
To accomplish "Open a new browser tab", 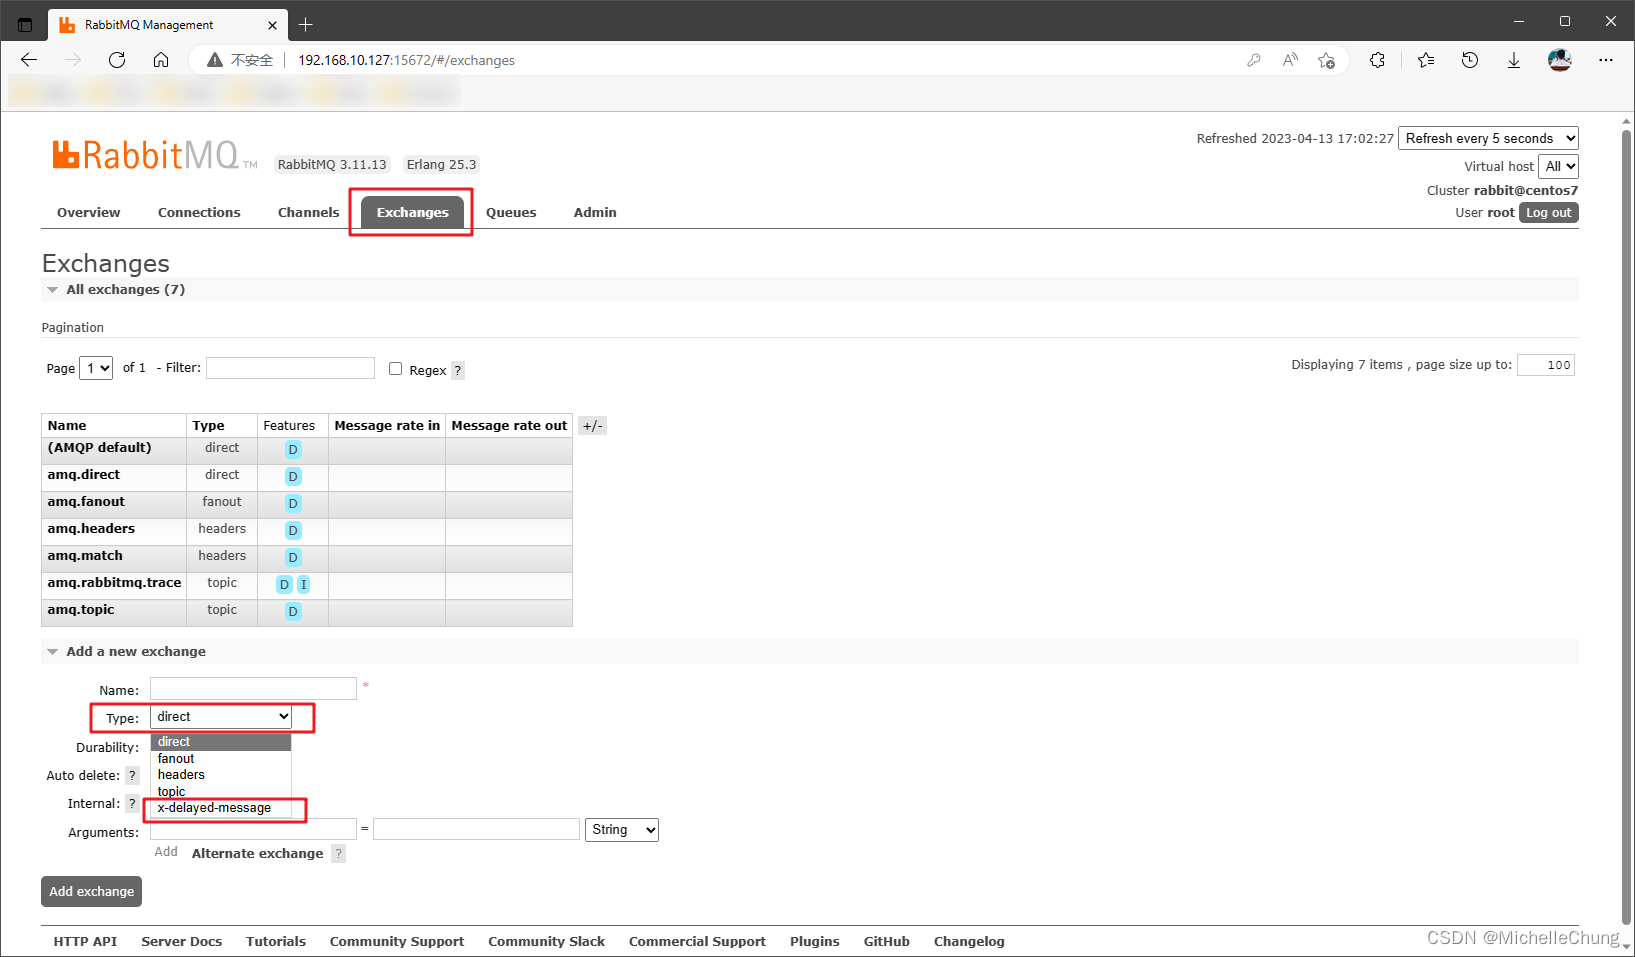I will (306, 24).
